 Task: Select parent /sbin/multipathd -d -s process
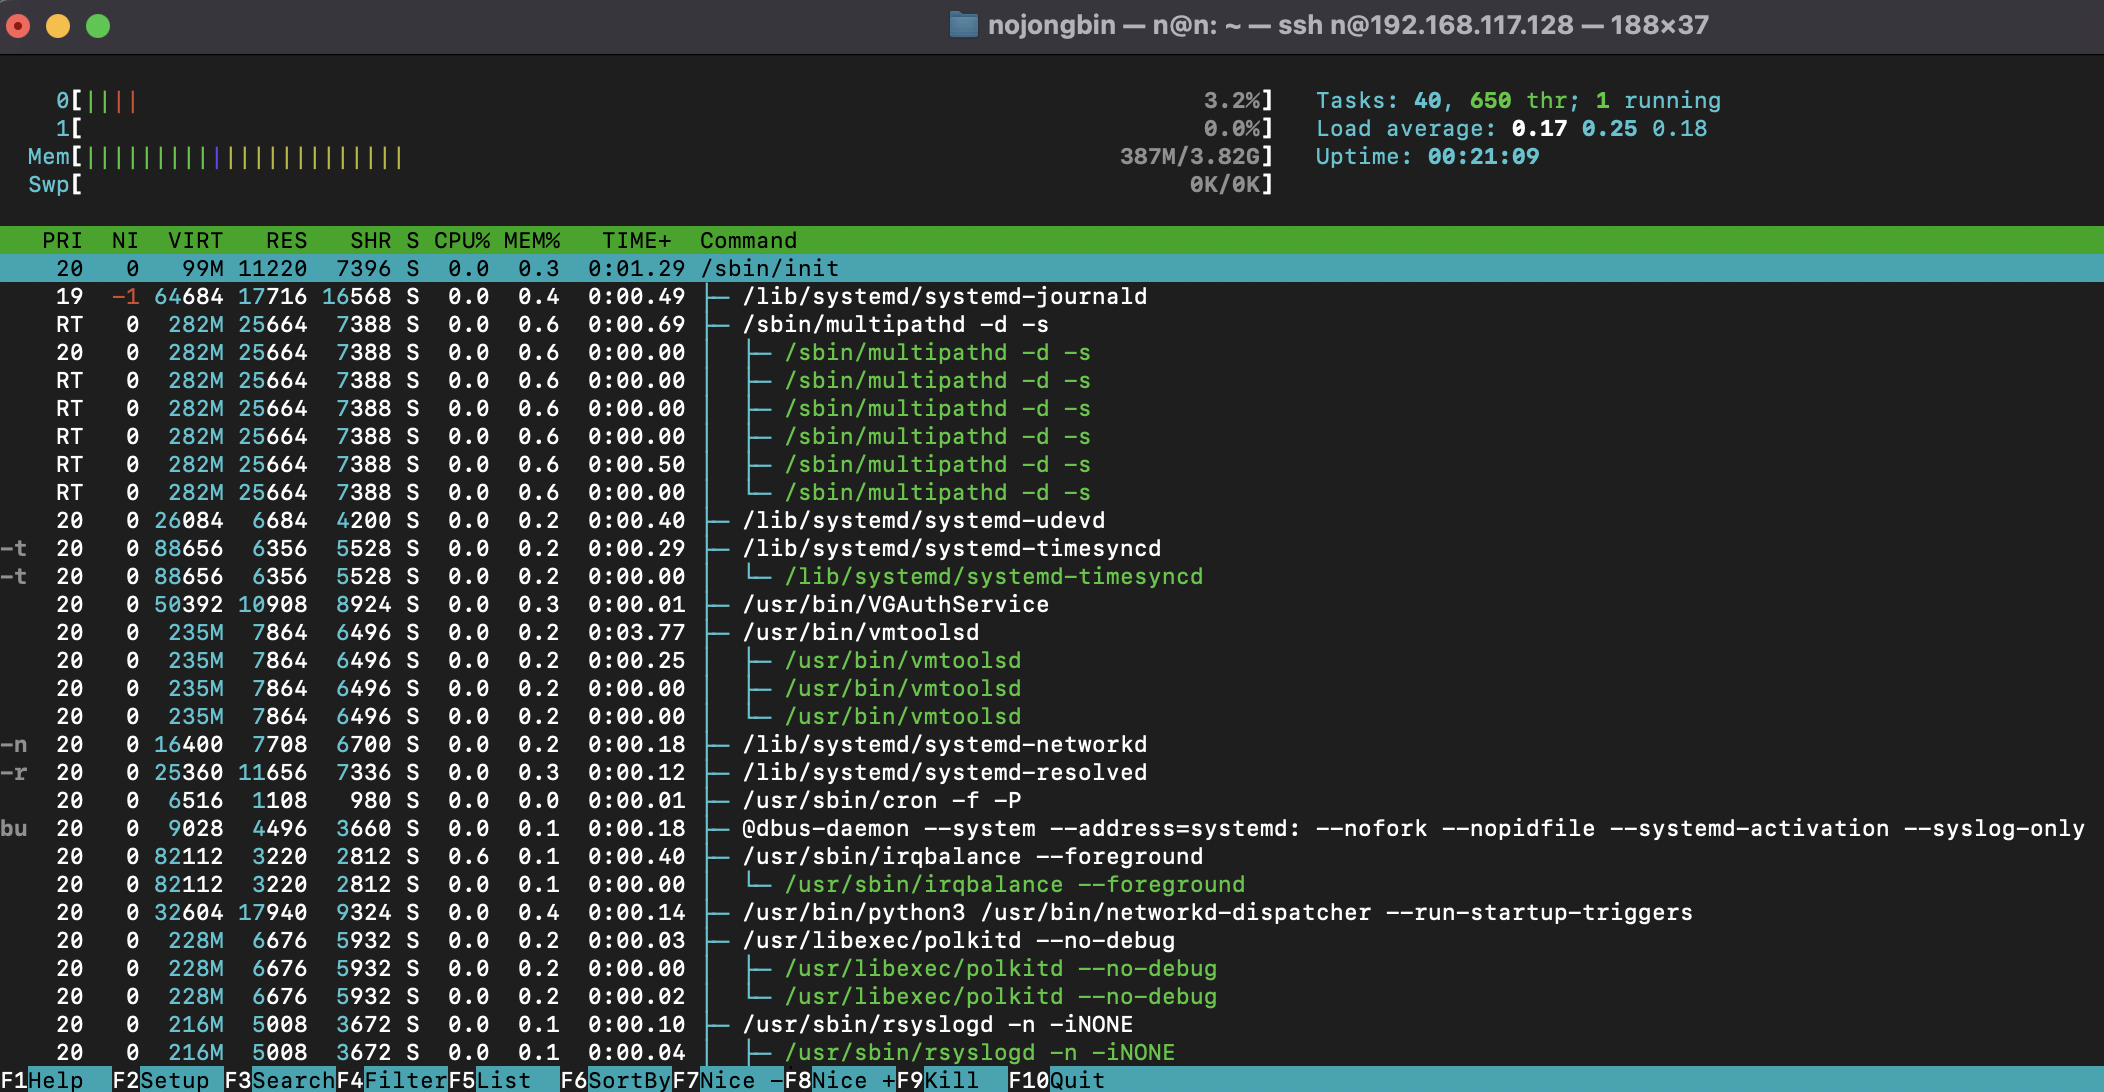point(895,324)
